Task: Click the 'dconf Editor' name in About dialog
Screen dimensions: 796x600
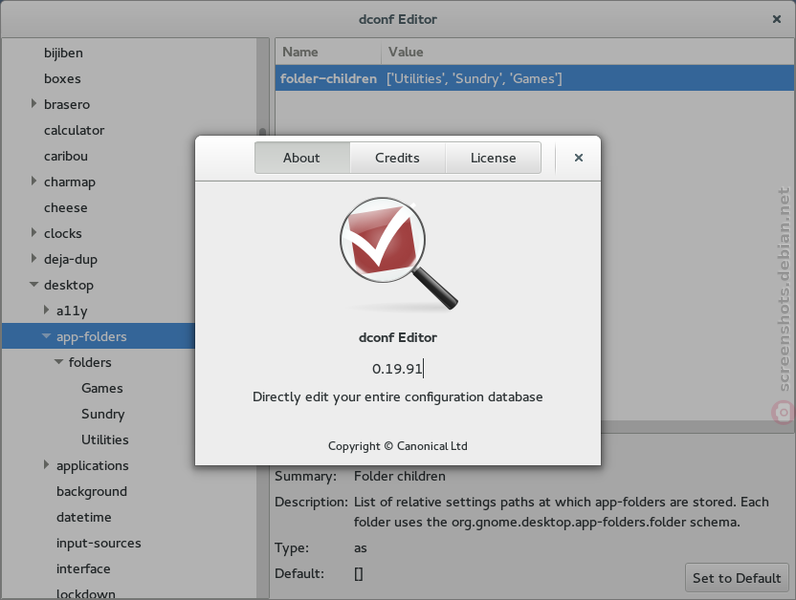Action: point(397,338)
